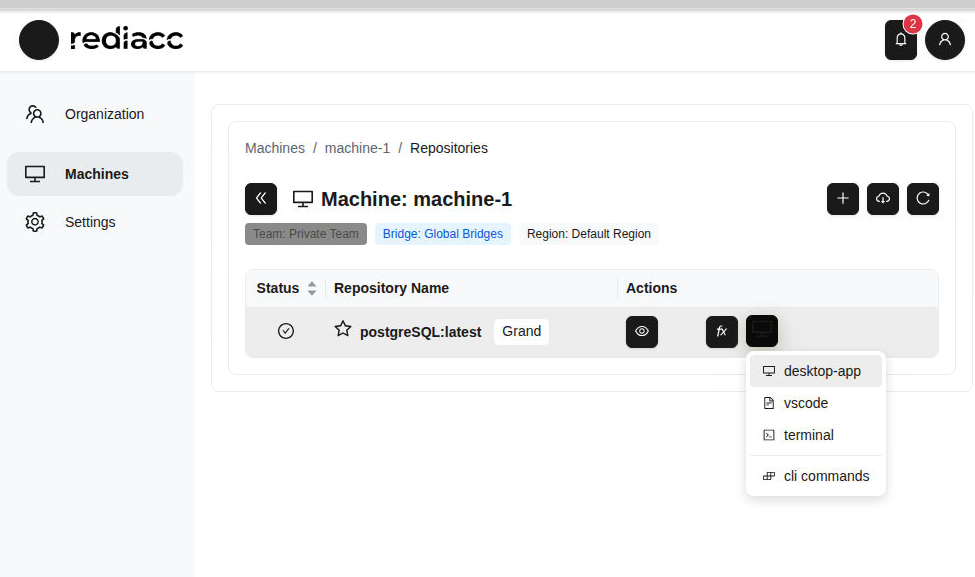
Task: Click the add repository plus icon
Action: pos(842,199)
